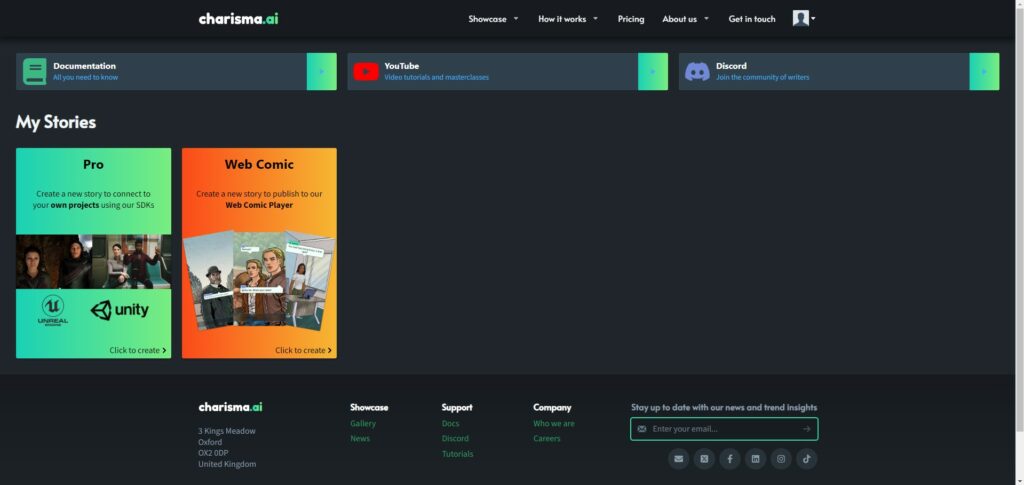Click the Discord logo icon

[697, 71]
